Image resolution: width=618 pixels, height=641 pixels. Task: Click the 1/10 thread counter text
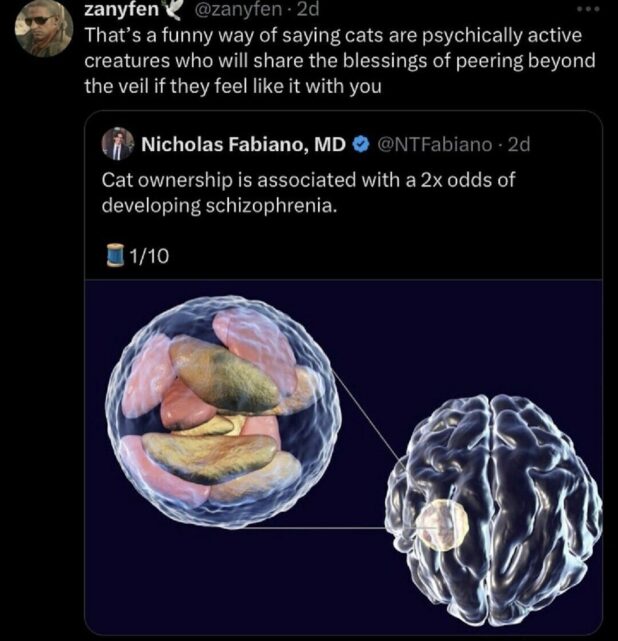click(149, 257)
